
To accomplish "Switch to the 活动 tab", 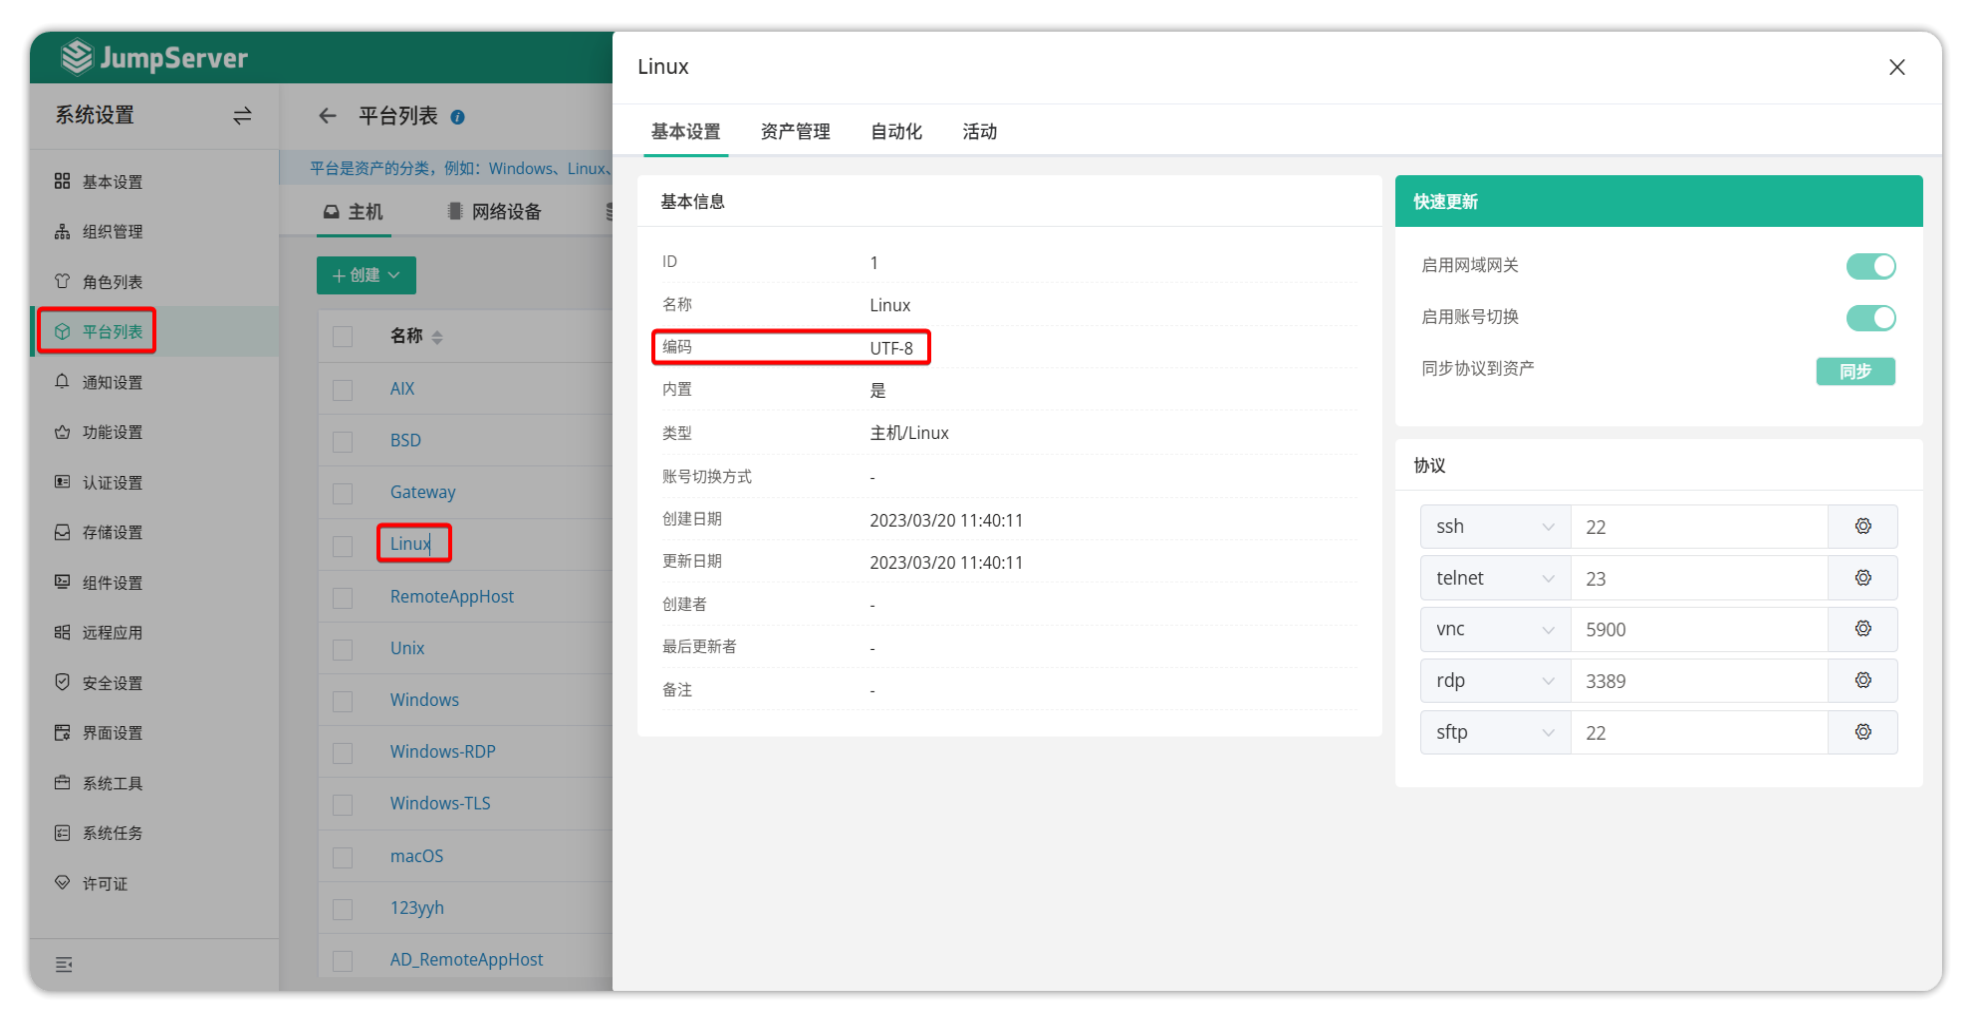I will [x=979, y=131].
